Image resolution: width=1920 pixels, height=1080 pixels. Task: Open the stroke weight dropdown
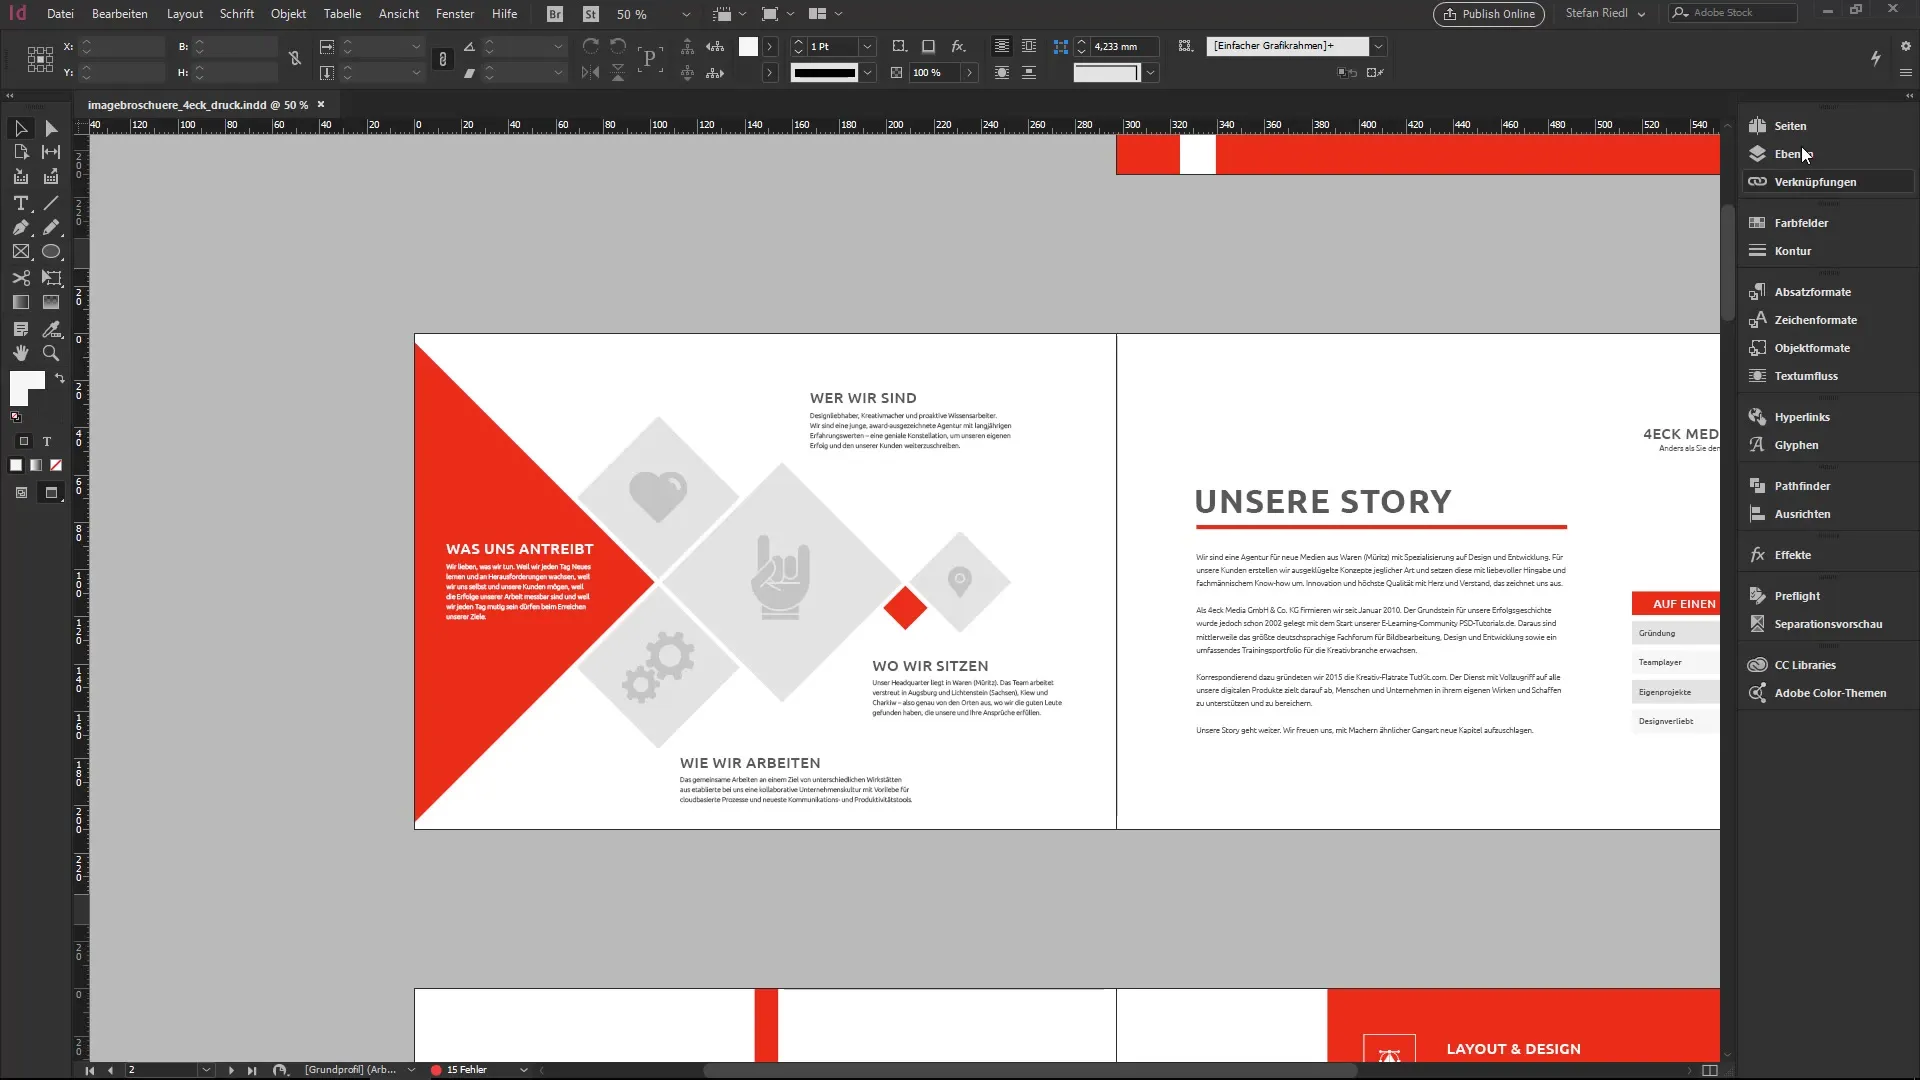867,47
